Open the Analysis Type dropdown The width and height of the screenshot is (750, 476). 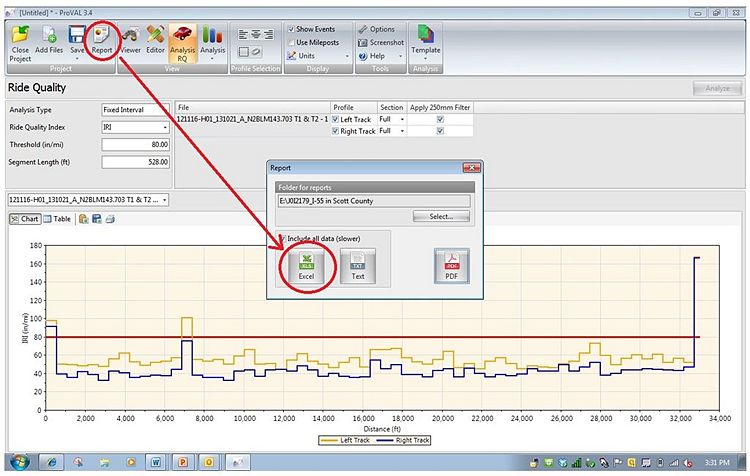[135, 110]
